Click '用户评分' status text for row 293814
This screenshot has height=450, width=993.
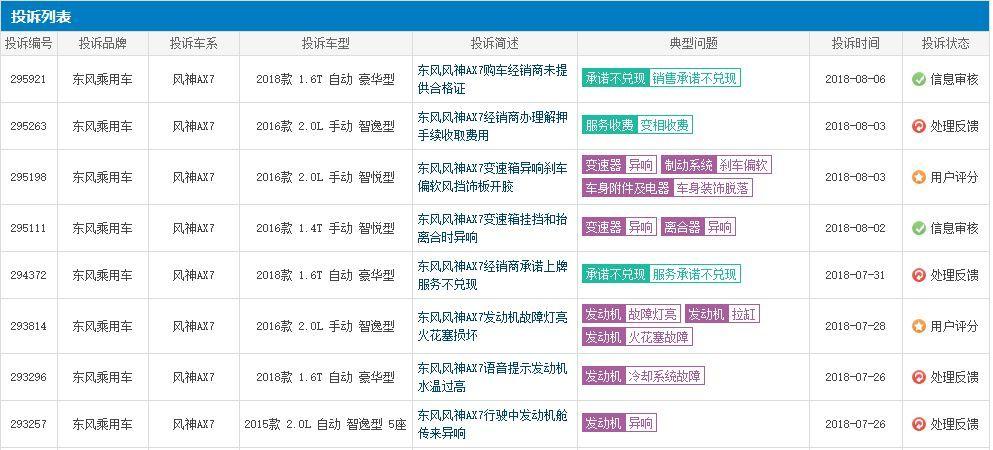point(954,326)
